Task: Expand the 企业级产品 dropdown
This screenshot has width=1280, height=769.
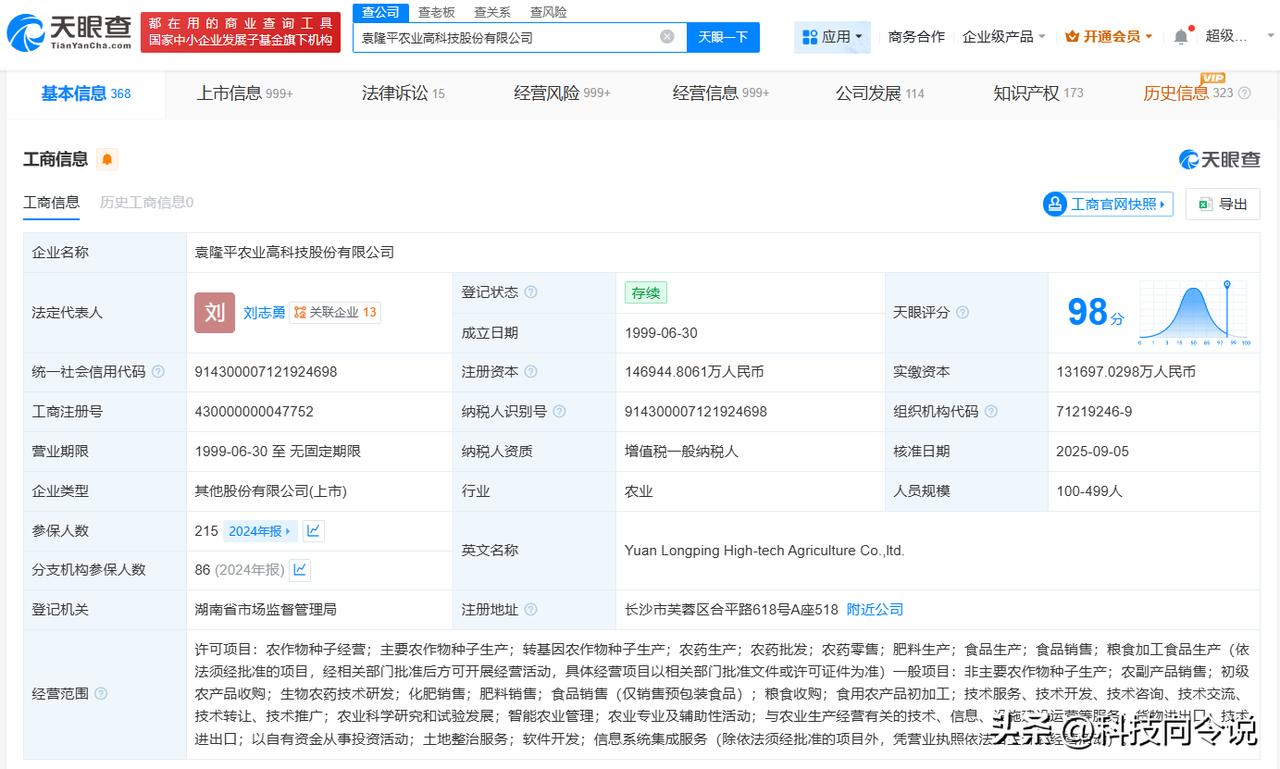Action: [1004, 37]
